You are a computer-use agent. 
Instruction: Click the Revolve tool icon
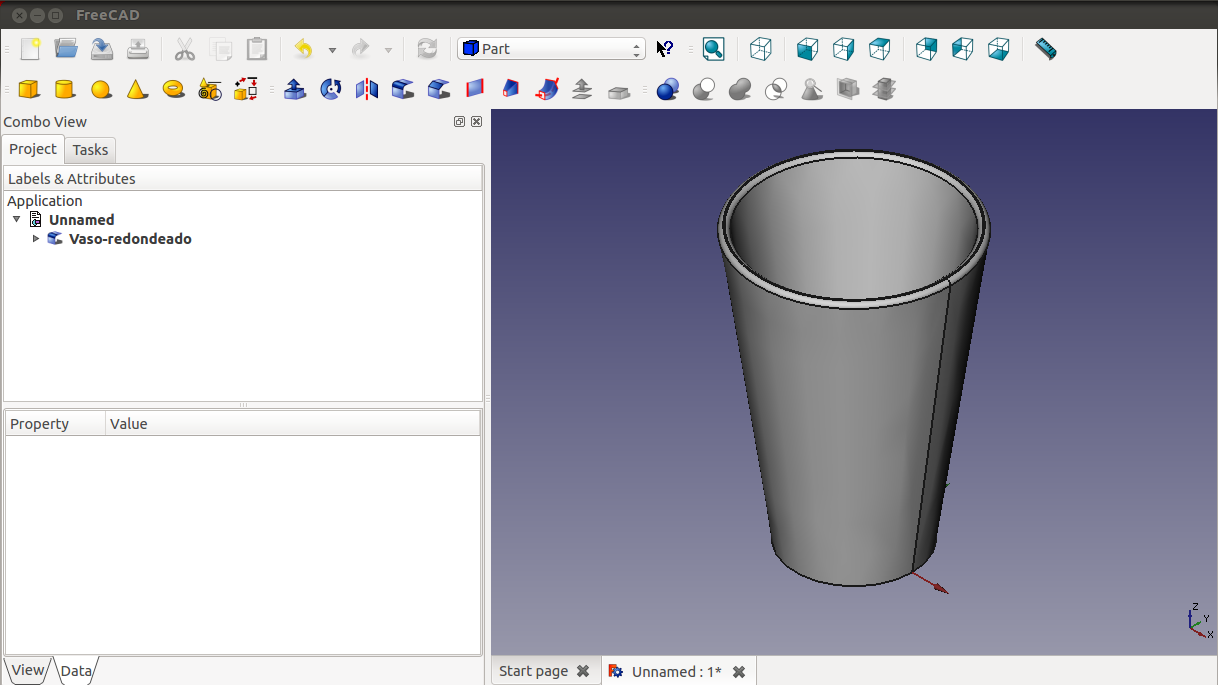(331, 90)
